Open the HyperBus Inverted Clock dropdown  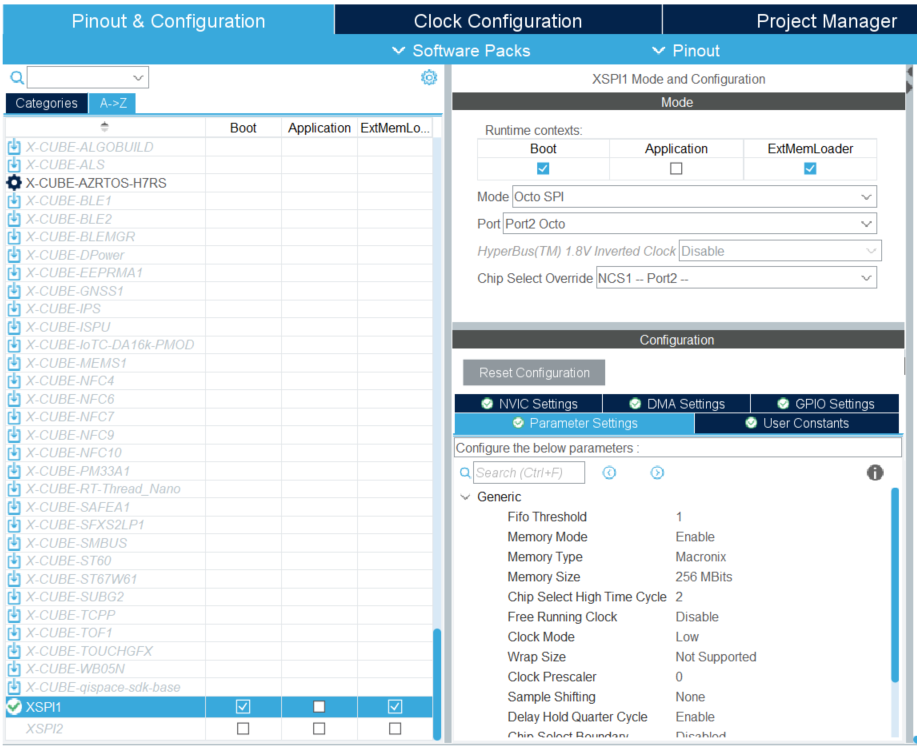pyautogui.click(x=780, y=251)
